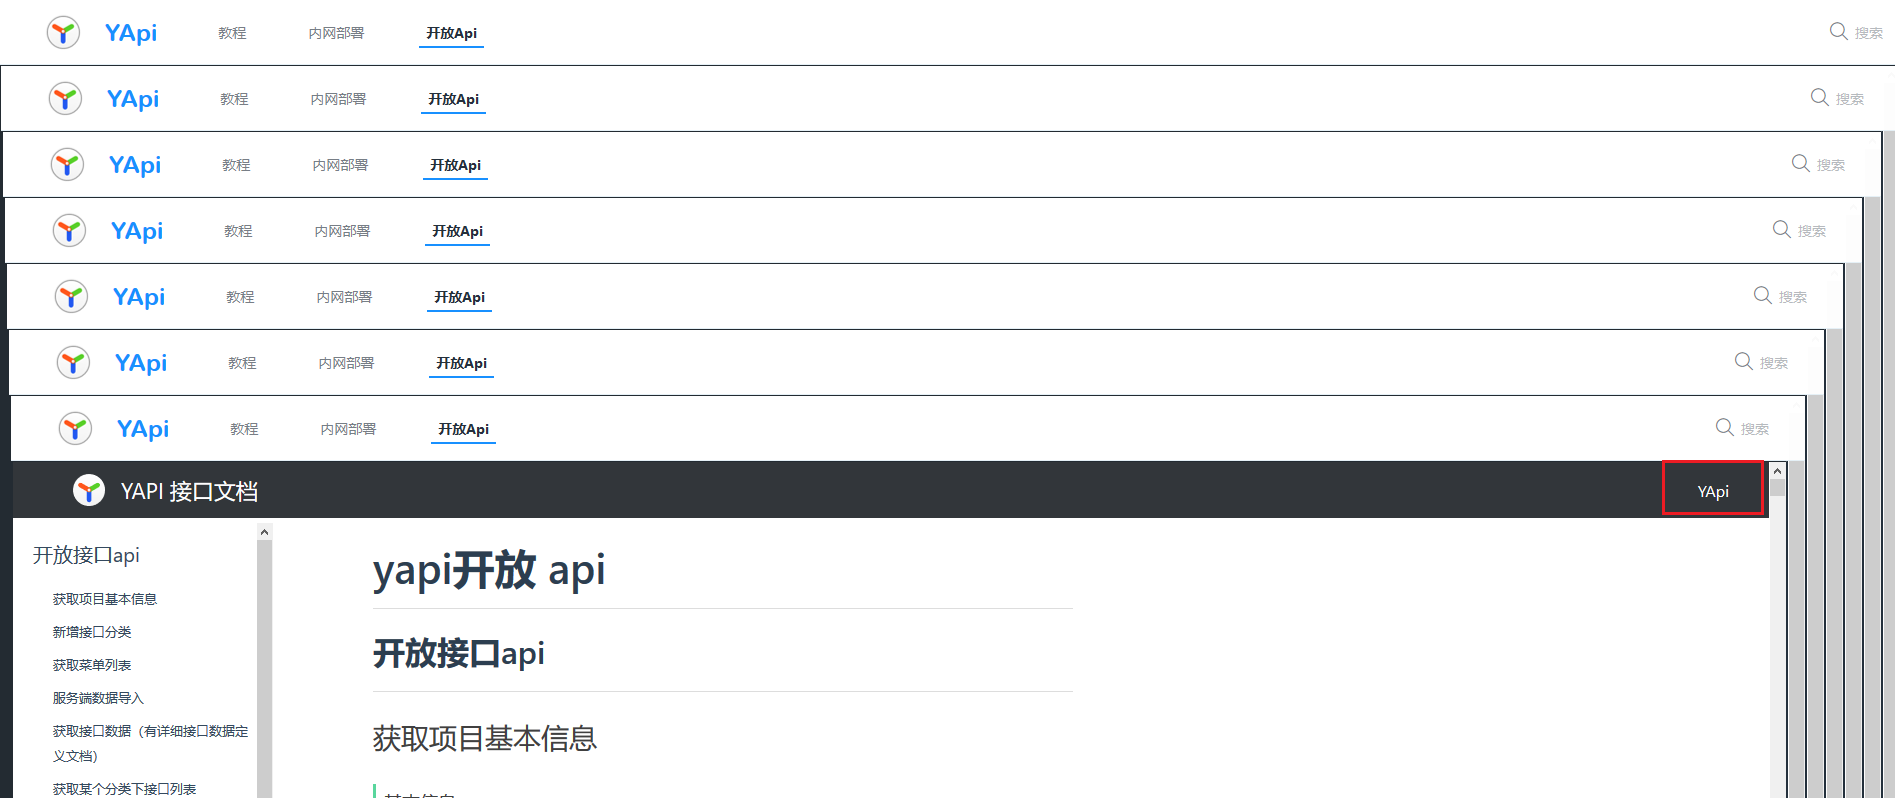Switch to the 开放Api tab
This screenshot has height=798, width=1895.
450,32
